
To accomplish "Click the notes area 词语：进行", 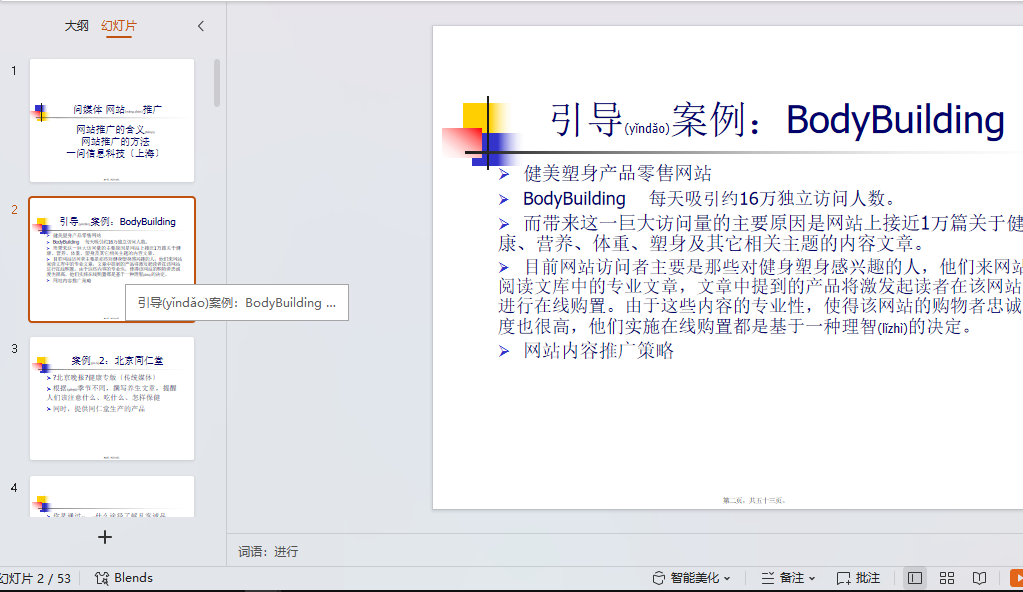I will (268, 552).
